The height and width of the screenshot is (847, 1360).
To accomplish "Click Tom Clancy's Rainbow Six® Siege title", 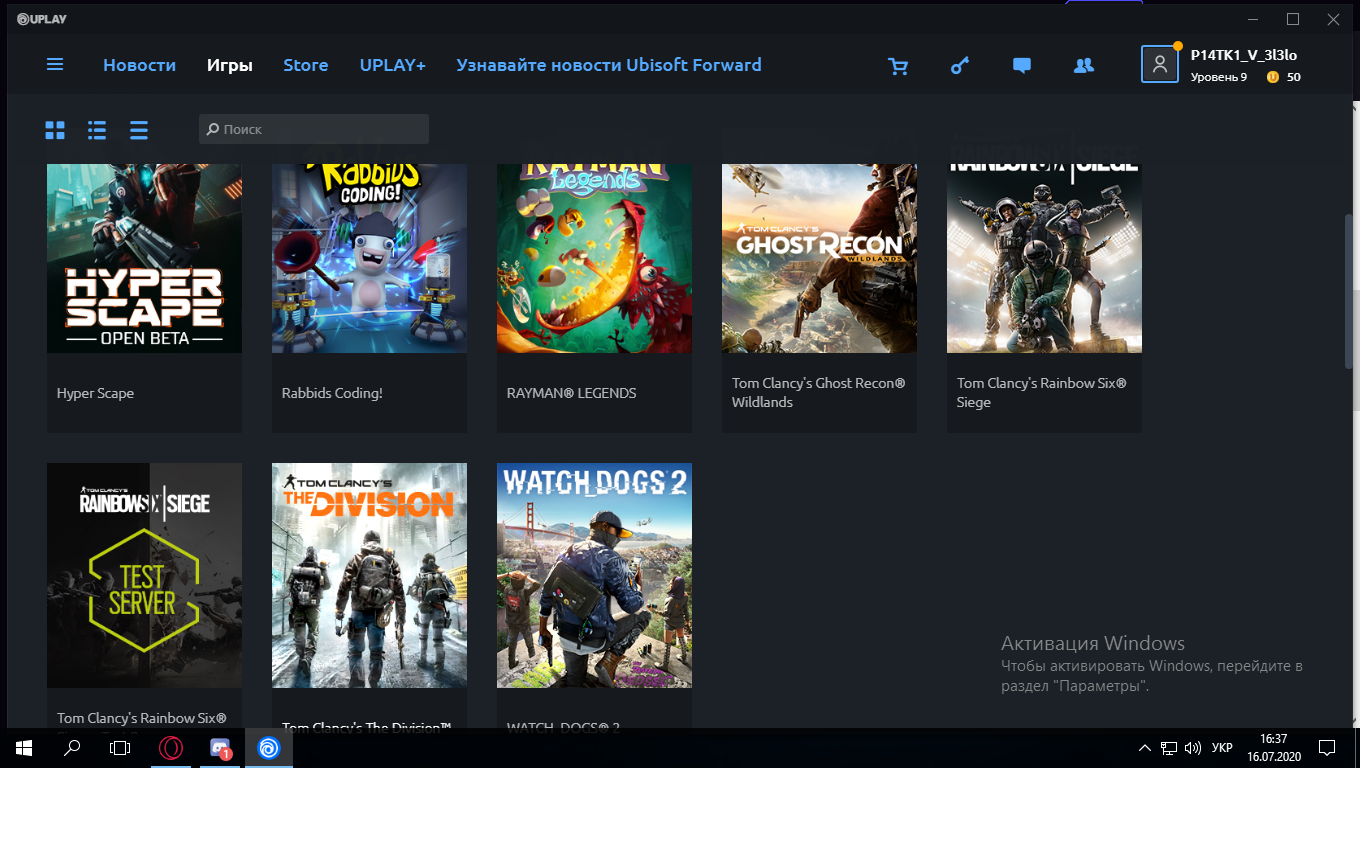I will (1042, 393).
